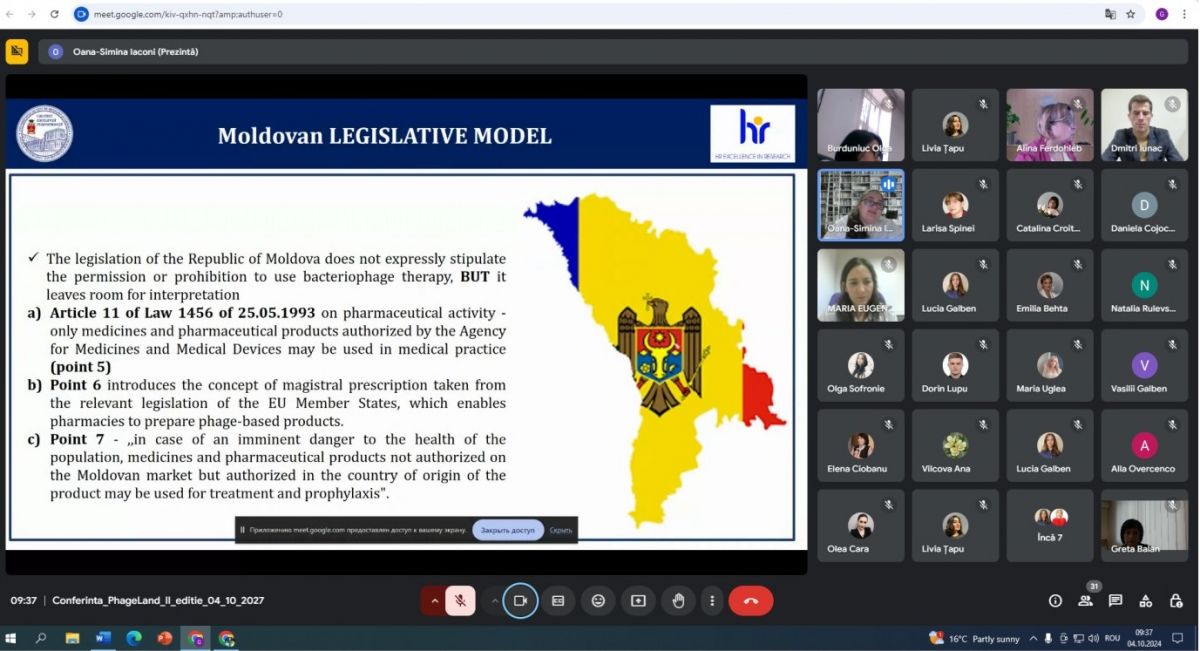Open the 'Încă 7' more participants tile
The height and width of the screenshot is (651, 1200).
coord(1049,525)
